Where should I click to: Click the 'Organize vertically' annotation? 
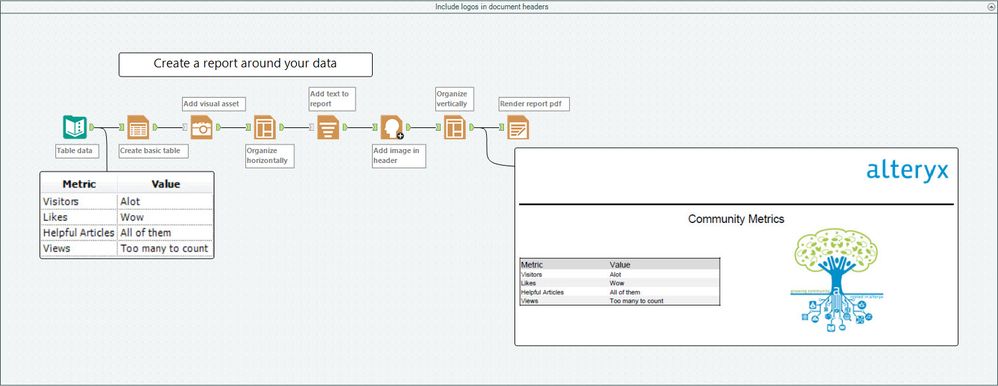tap(454, 98)
